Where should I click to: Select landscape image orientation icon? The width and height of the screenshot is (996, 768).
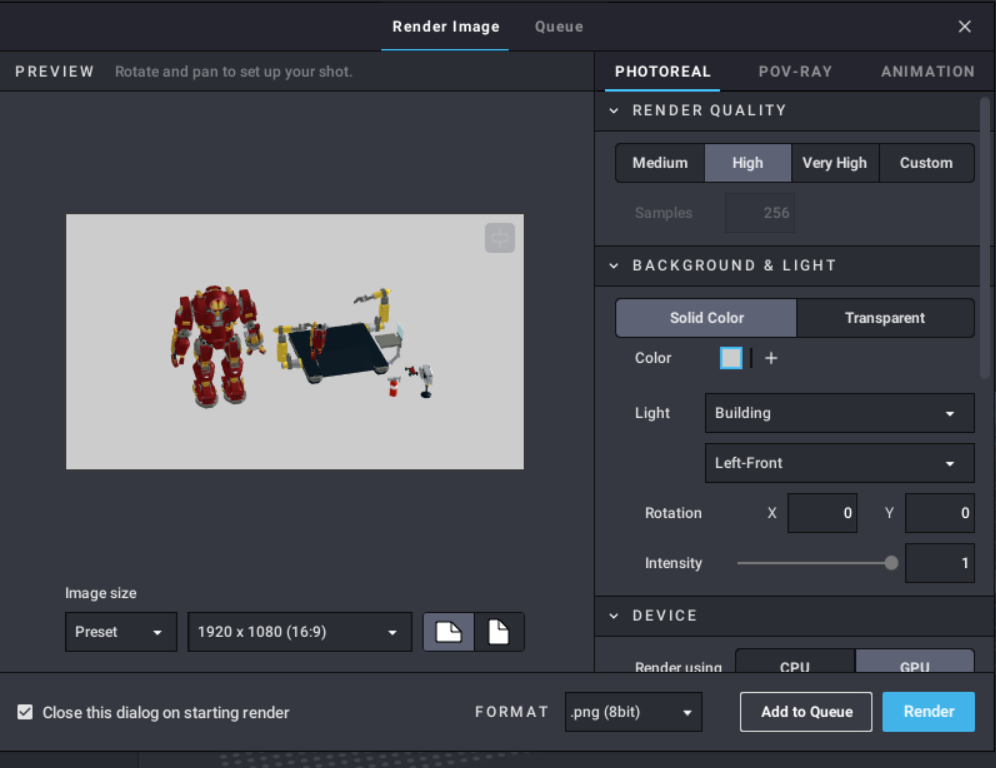(x=448, y=632)
